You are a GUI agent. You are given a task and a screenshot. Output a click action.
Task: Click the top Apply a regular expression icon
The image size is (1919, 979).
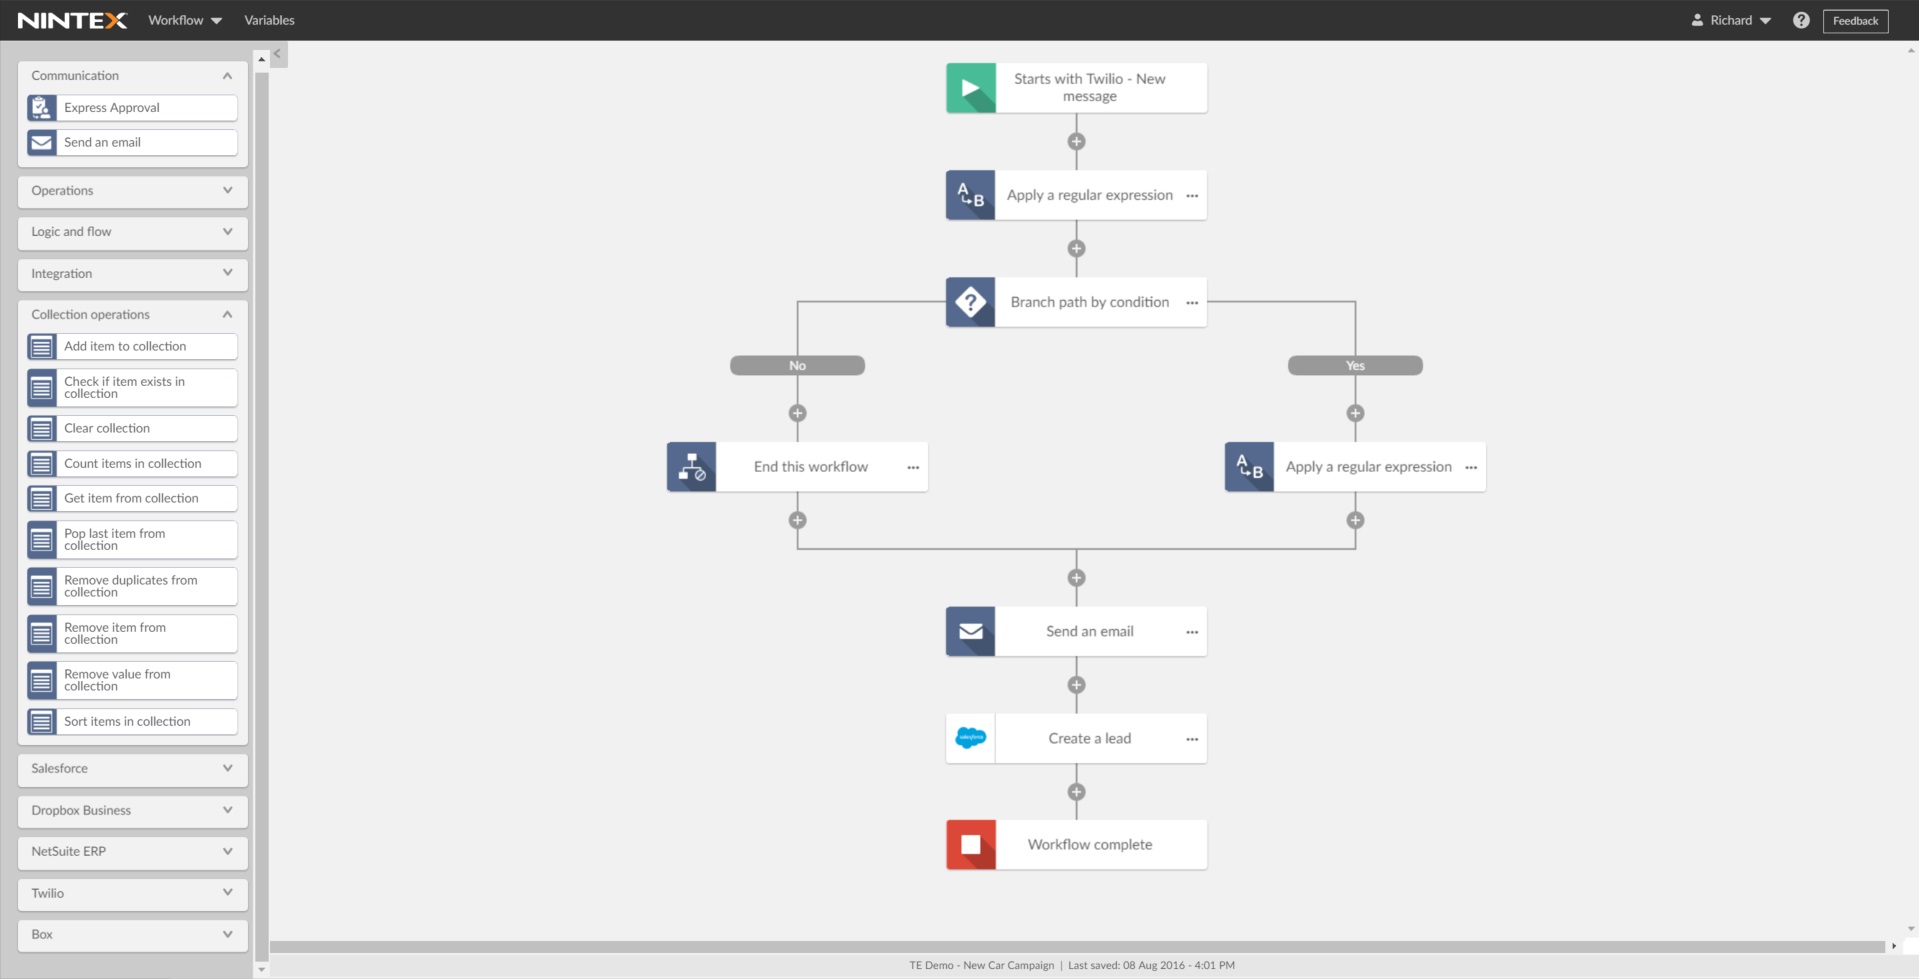(971, 195)
